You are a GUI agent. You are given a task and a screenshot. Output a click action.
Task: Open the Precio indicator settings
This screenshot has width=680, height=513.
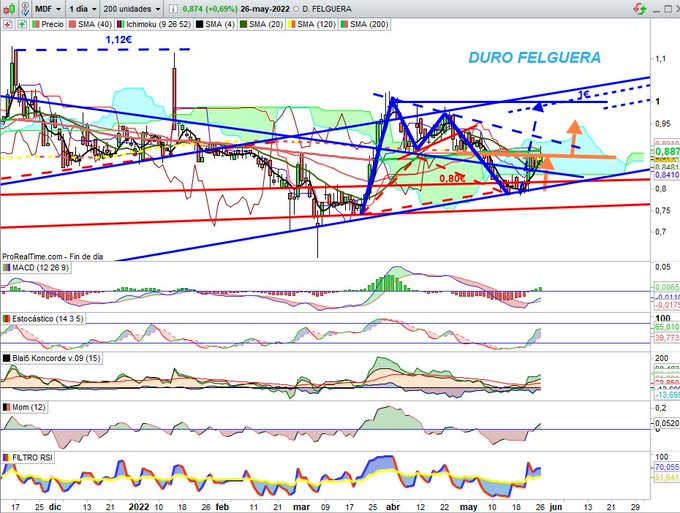point(48,25)
